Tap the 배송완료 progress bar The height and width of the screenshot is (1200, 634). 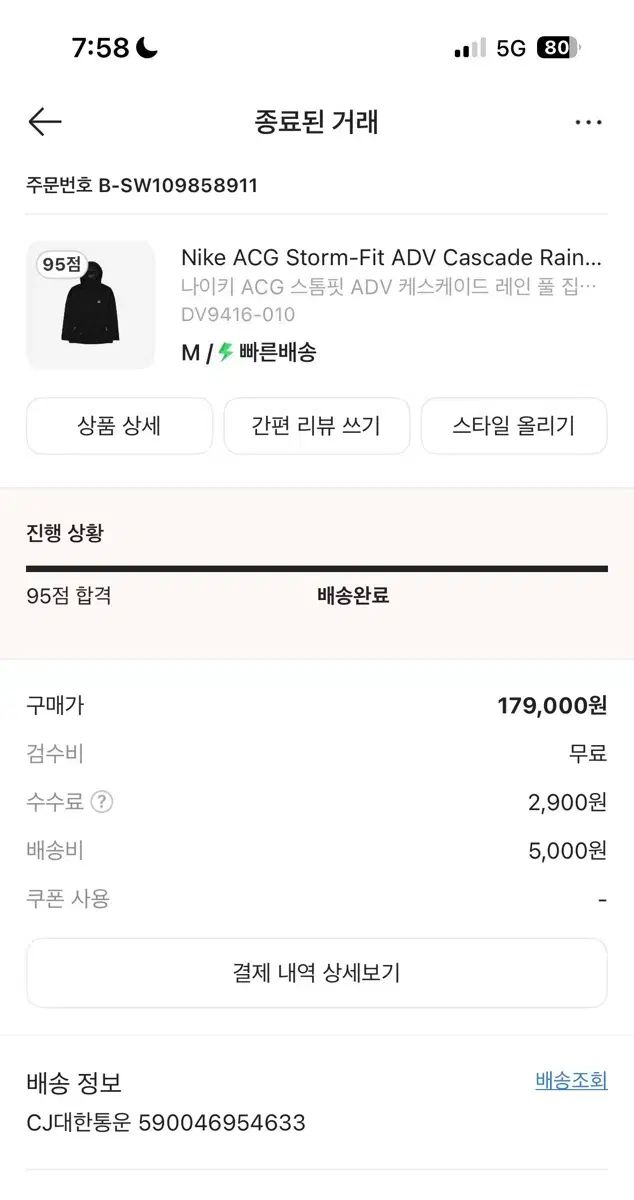click(x=317, y=569)
